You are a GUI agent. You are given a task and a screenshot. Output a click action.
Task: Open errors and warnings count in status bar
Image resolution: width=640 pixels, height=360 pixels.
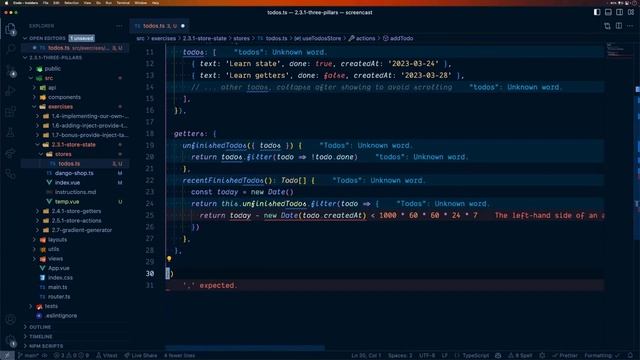(71, 356)
